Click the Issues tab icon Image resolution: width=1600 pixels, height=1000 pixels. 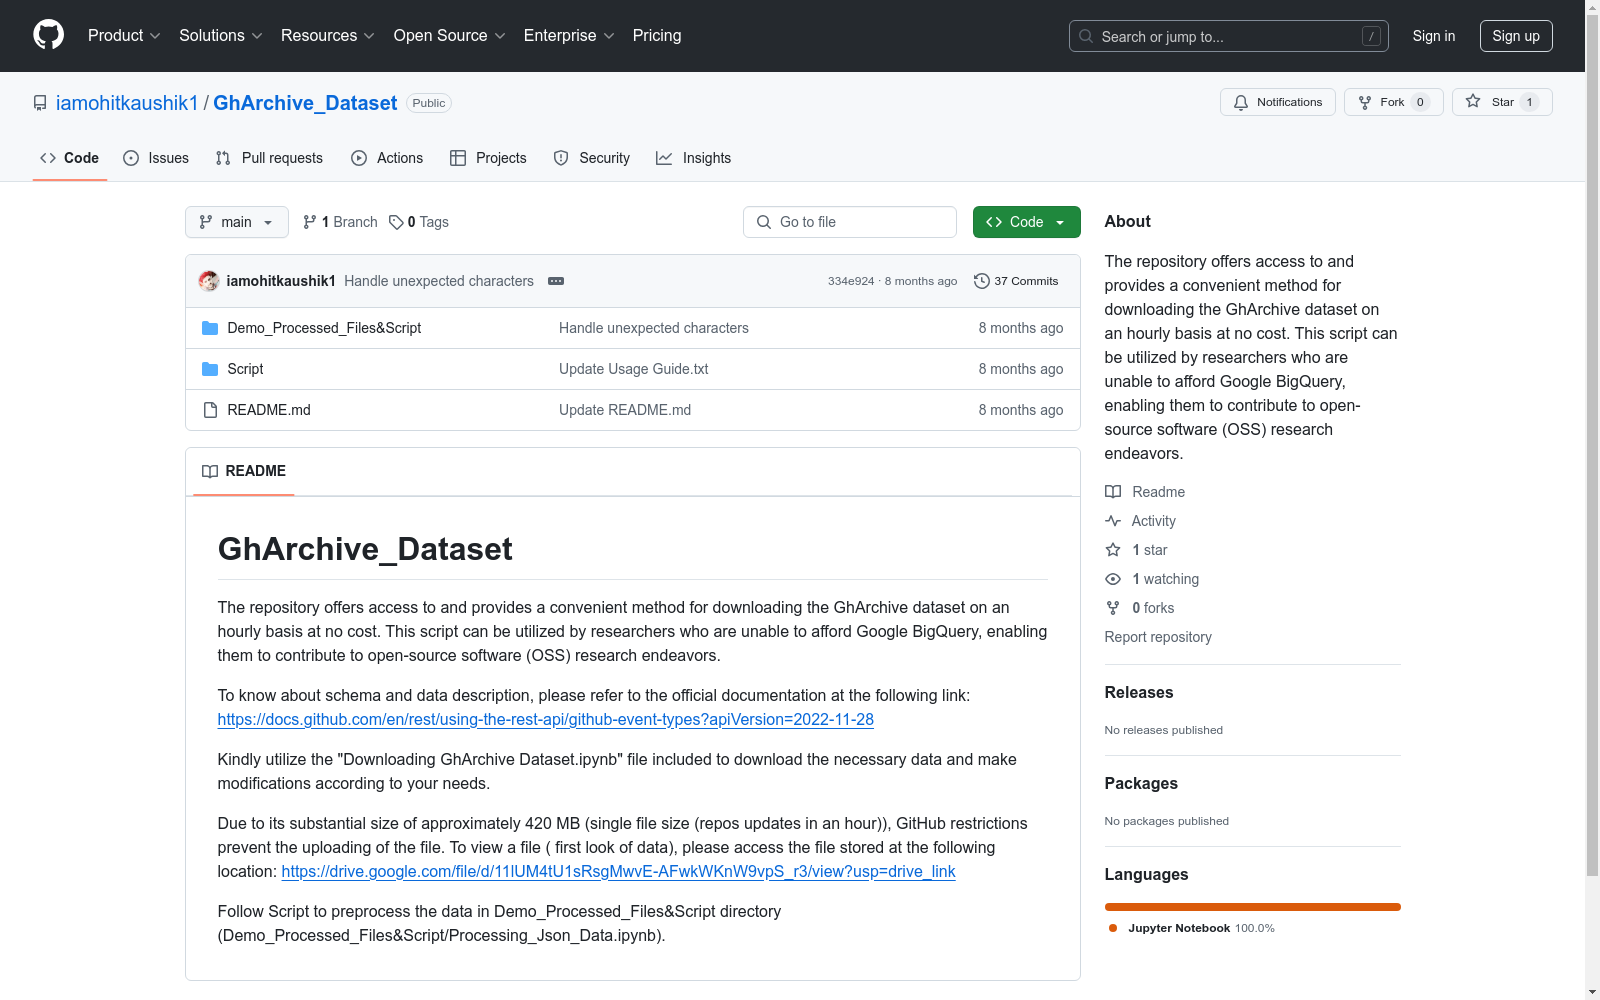[x=131, y=158]
